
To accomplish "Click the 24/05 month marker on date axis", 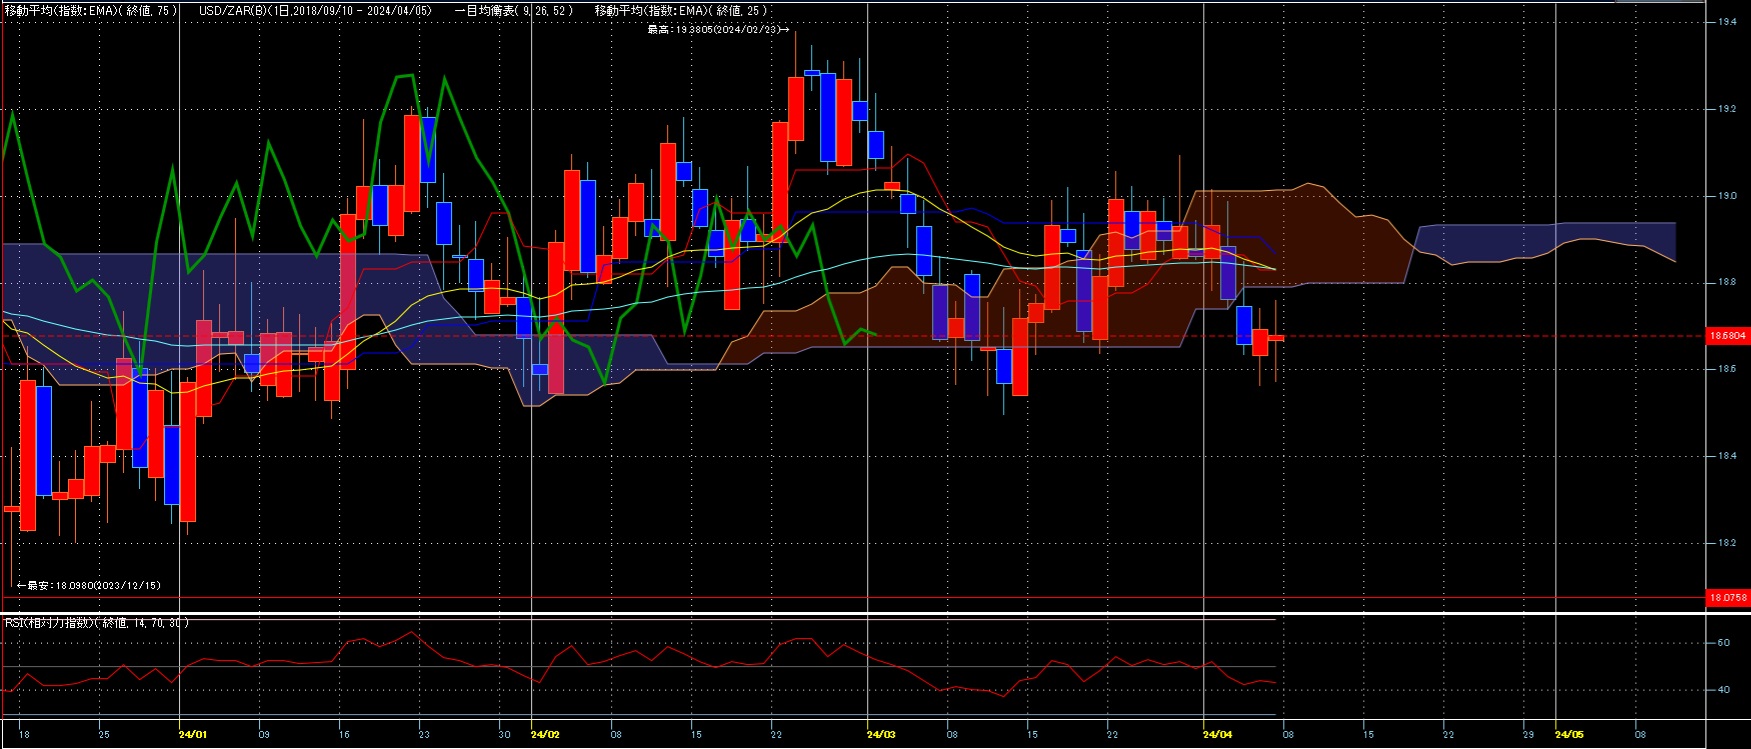I will click(1569, 735).
